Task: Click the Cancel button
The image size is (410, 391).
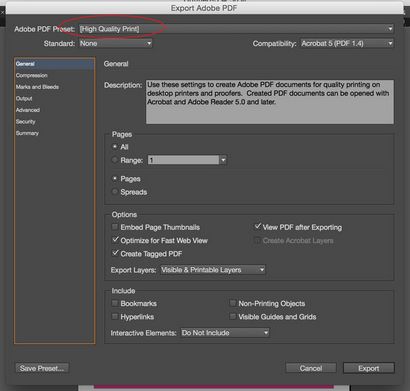Action: [x=311, y=368]
